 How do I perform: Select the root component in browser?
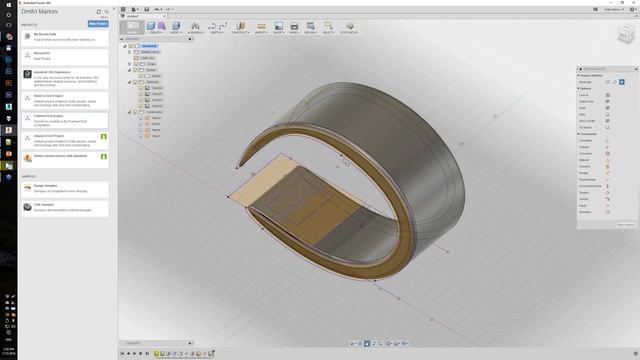pos(149,46)
